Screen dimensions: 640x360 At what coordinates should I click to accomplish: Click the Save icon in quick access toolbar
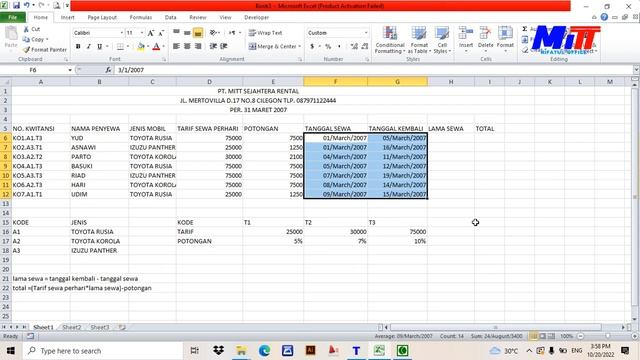pos(16,5)
